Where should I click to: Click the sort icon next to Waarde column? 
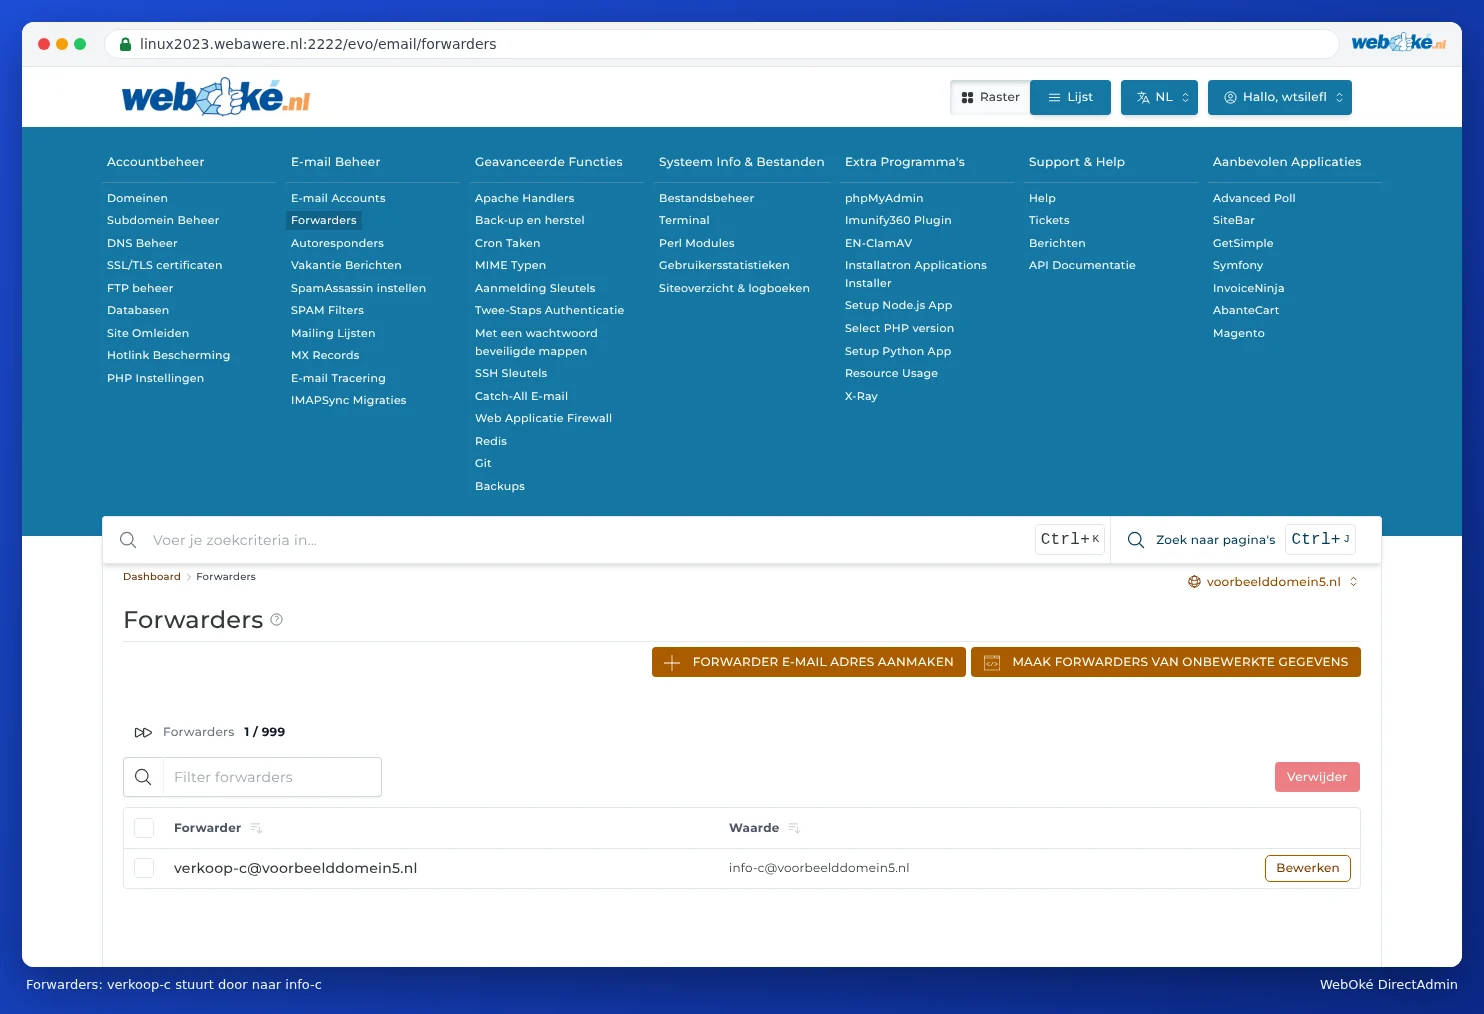tap(794, 828)
